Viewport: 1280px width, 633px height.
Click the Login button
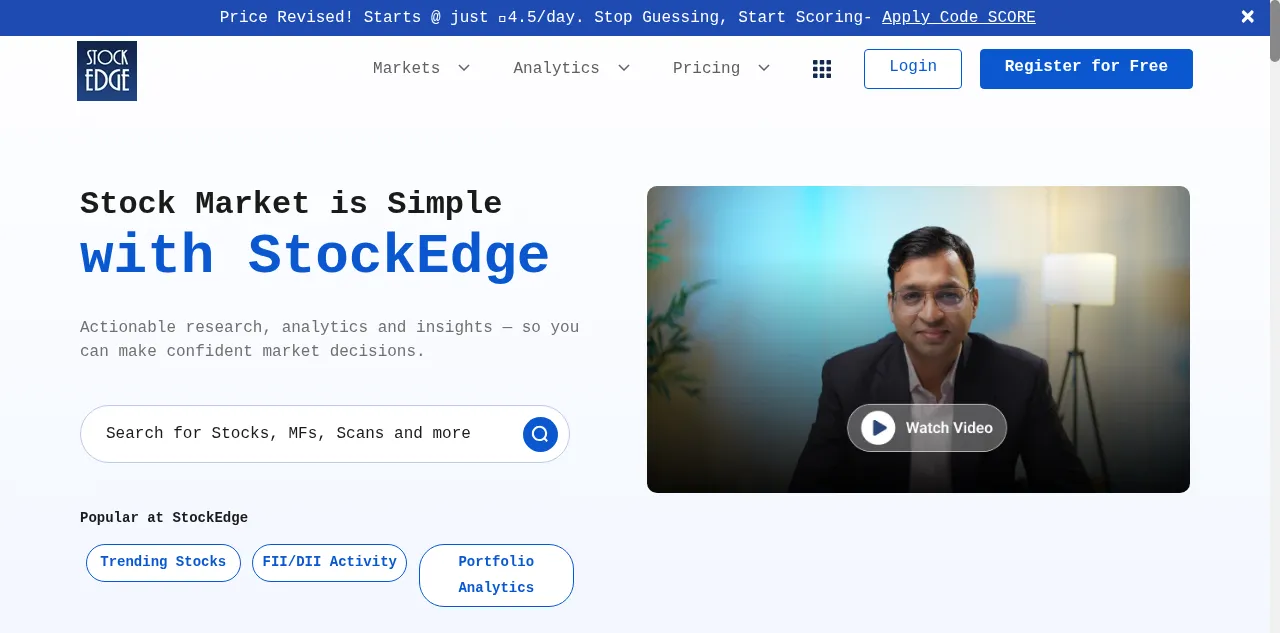[x=913, y=69]
